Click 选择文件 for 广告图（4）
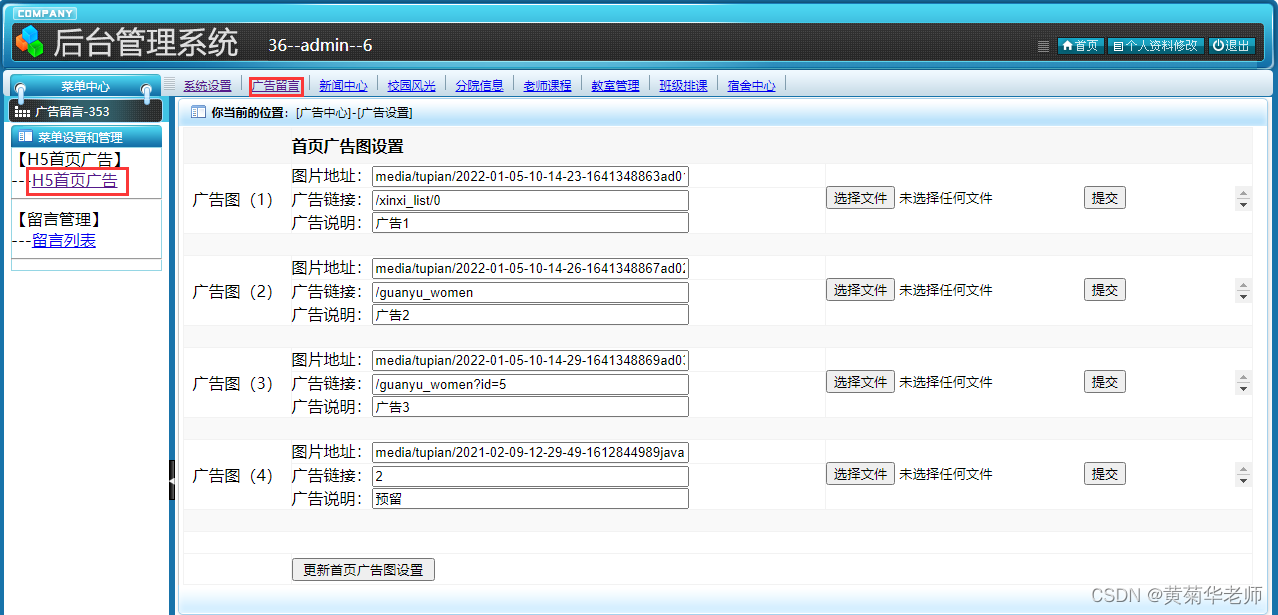The height and width of the screenshot is (615, 1278). pyautogui.click(x=860, y=474)
